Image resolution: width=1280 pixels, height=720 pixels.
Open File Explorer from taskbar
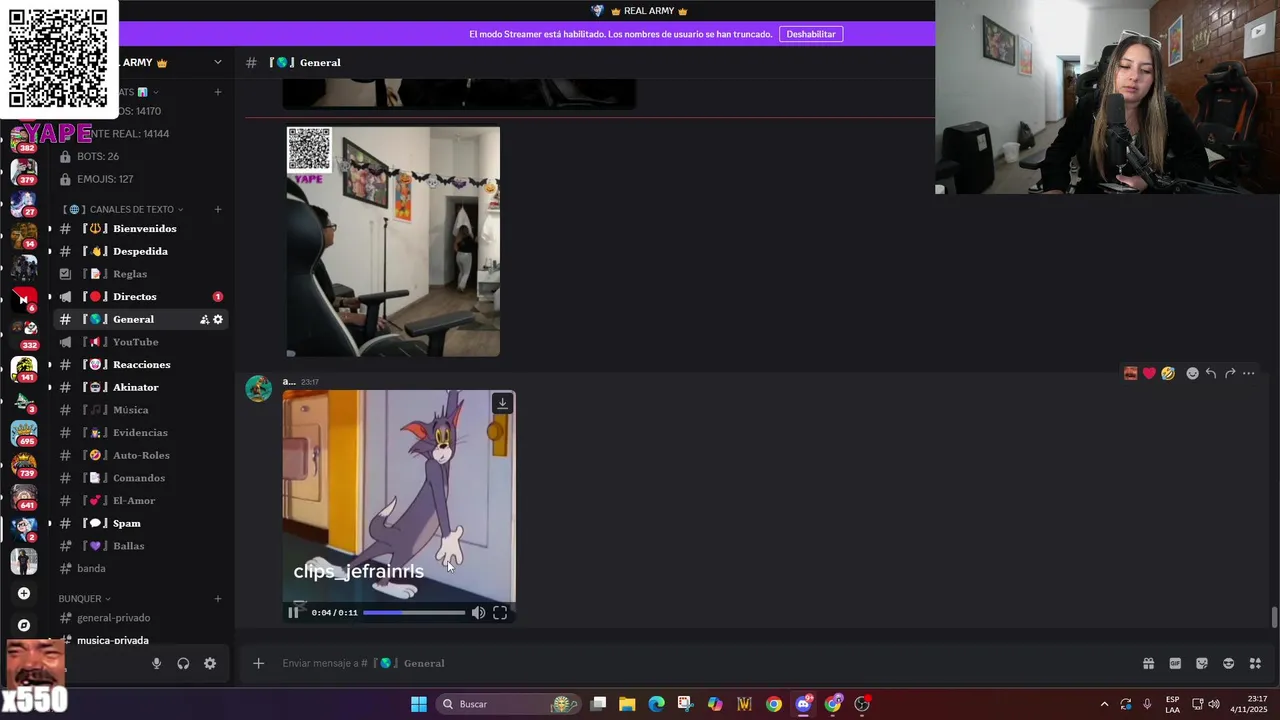627,704
